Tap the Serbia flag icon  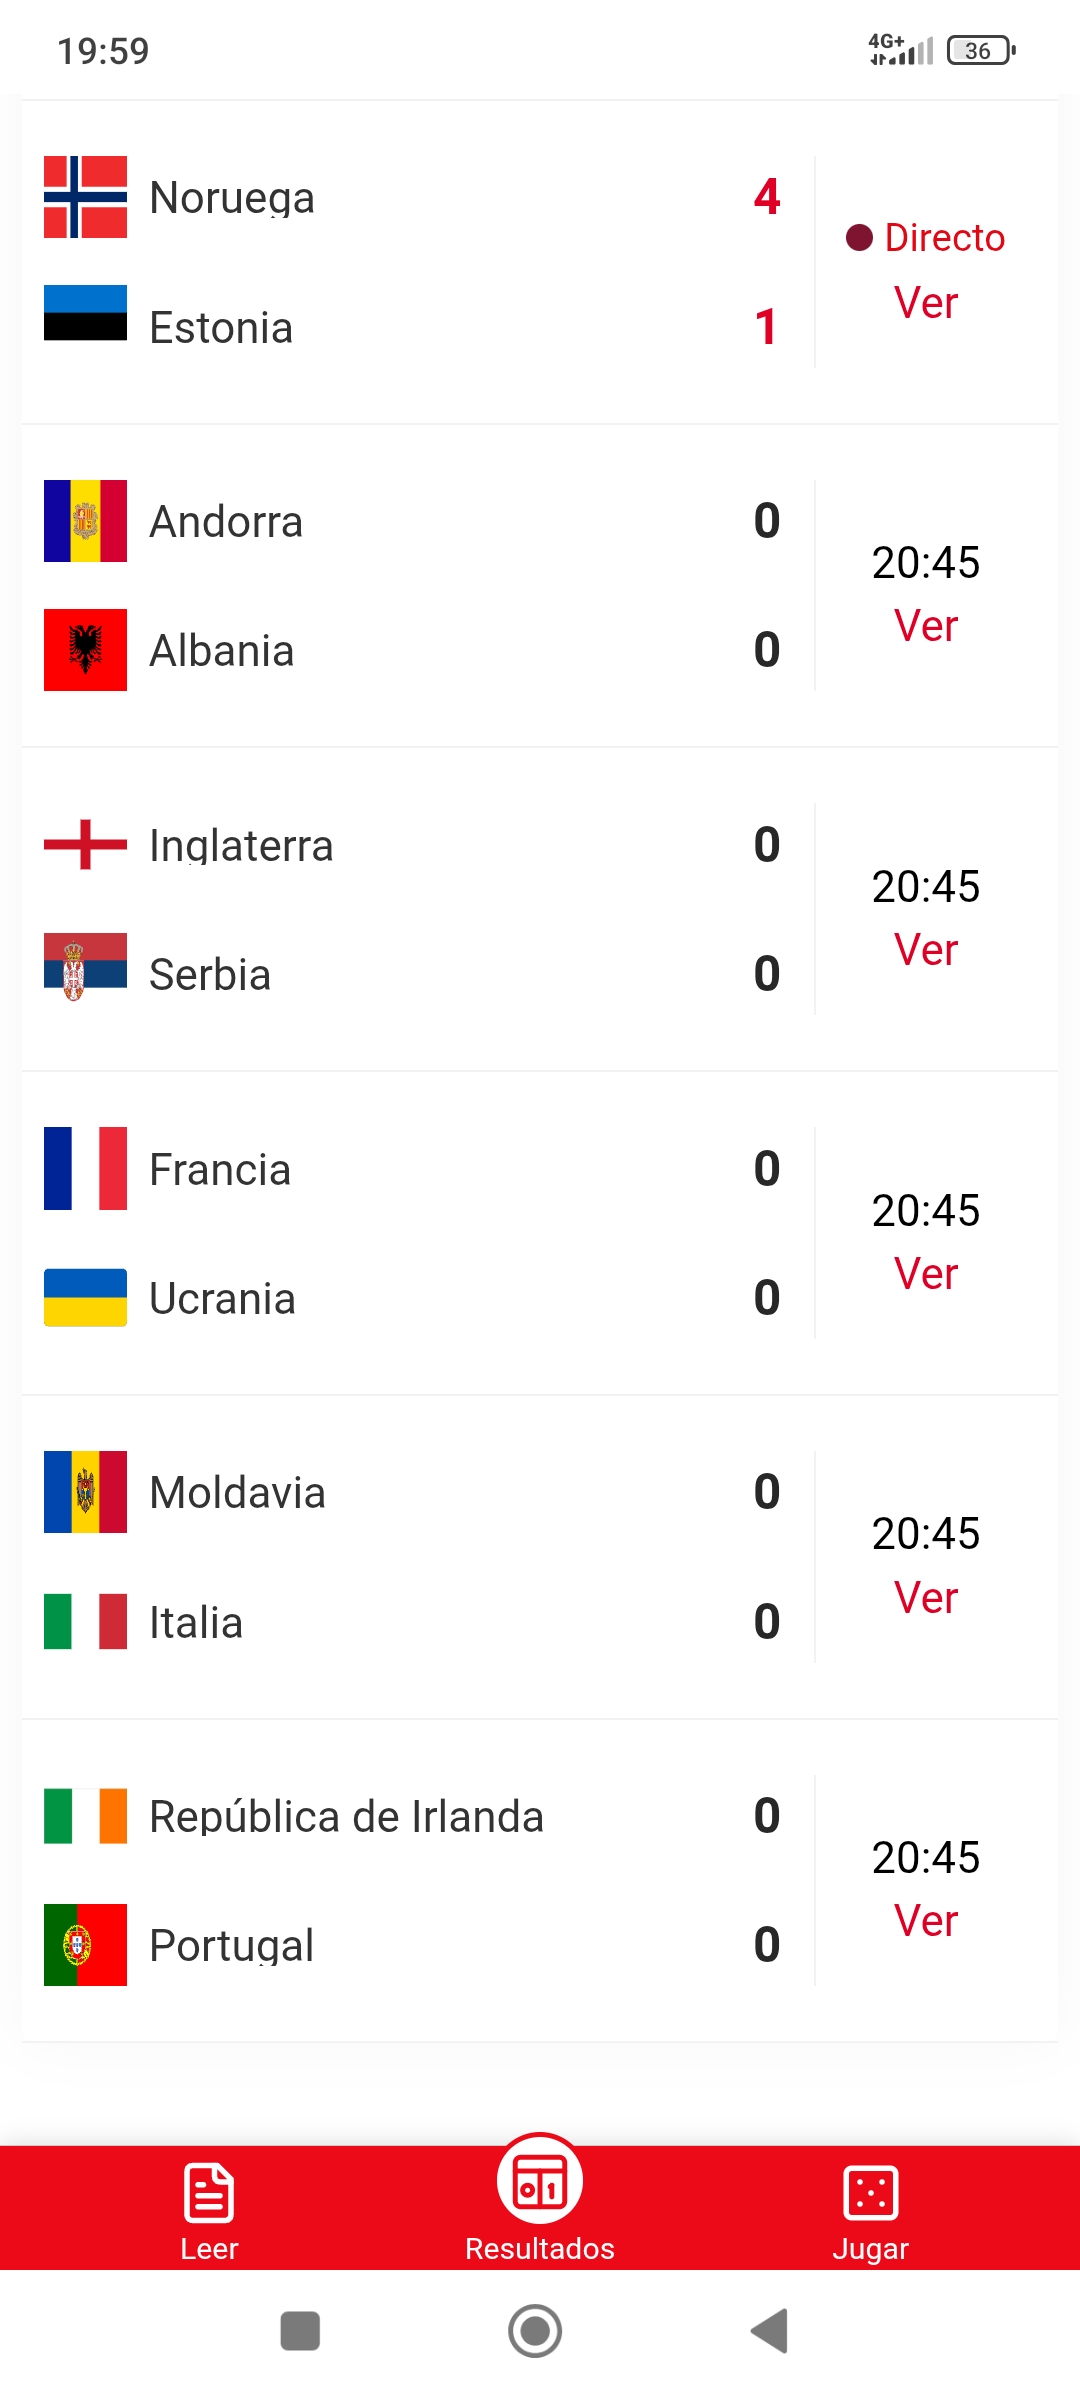tap(85, 966)
